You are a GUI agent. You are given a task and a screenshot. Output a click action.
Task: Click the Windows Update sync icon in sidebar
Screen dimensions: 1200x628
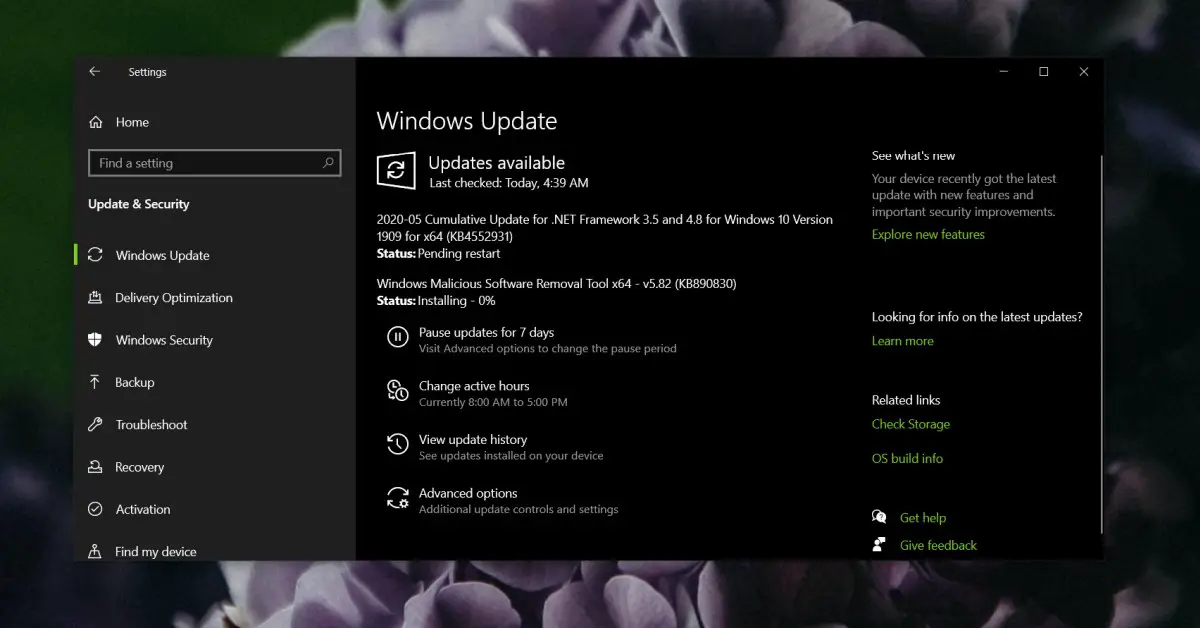tap(95, 255)
